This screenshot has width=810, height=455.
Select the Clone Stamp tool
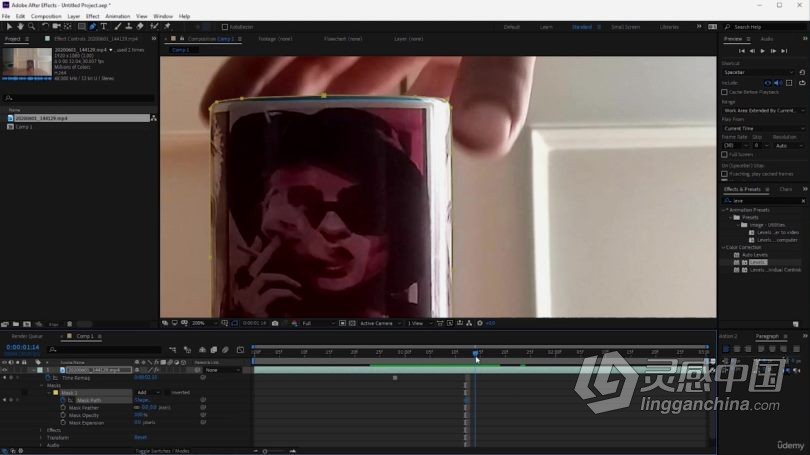click(129, 26)
